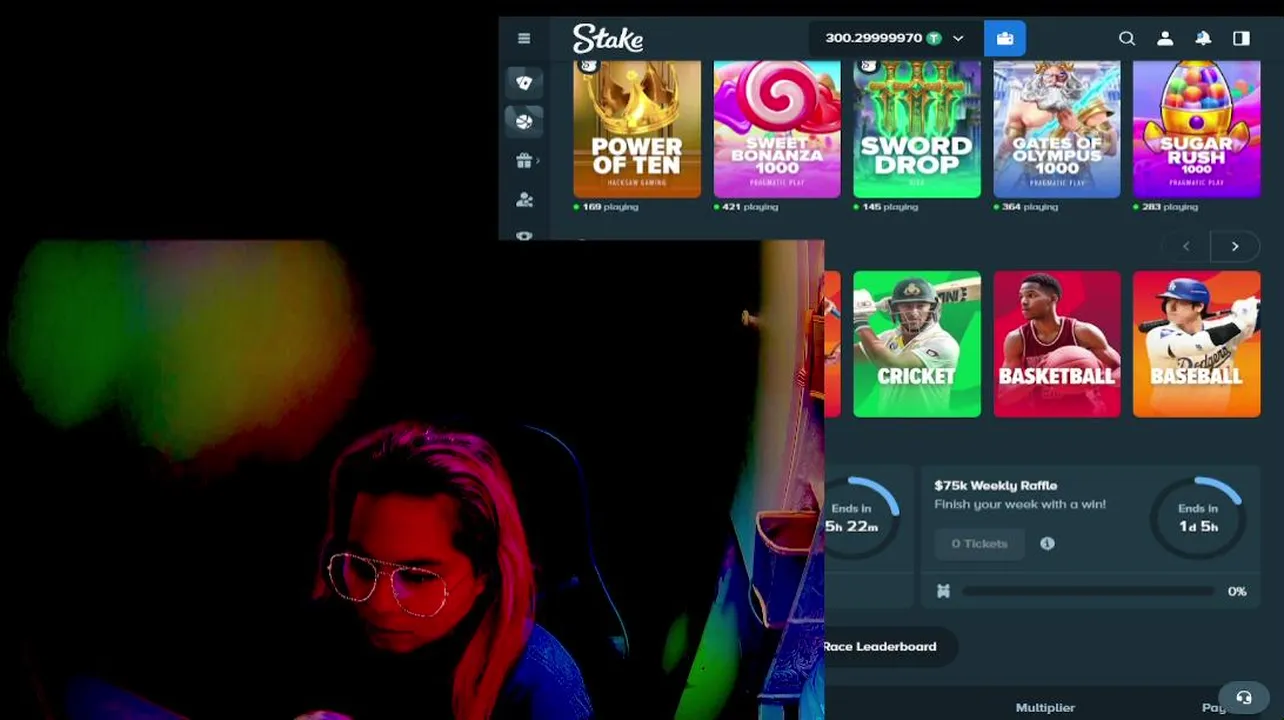Expand the balance currency dropdown
1284x720 pixels.
(958, 38)
